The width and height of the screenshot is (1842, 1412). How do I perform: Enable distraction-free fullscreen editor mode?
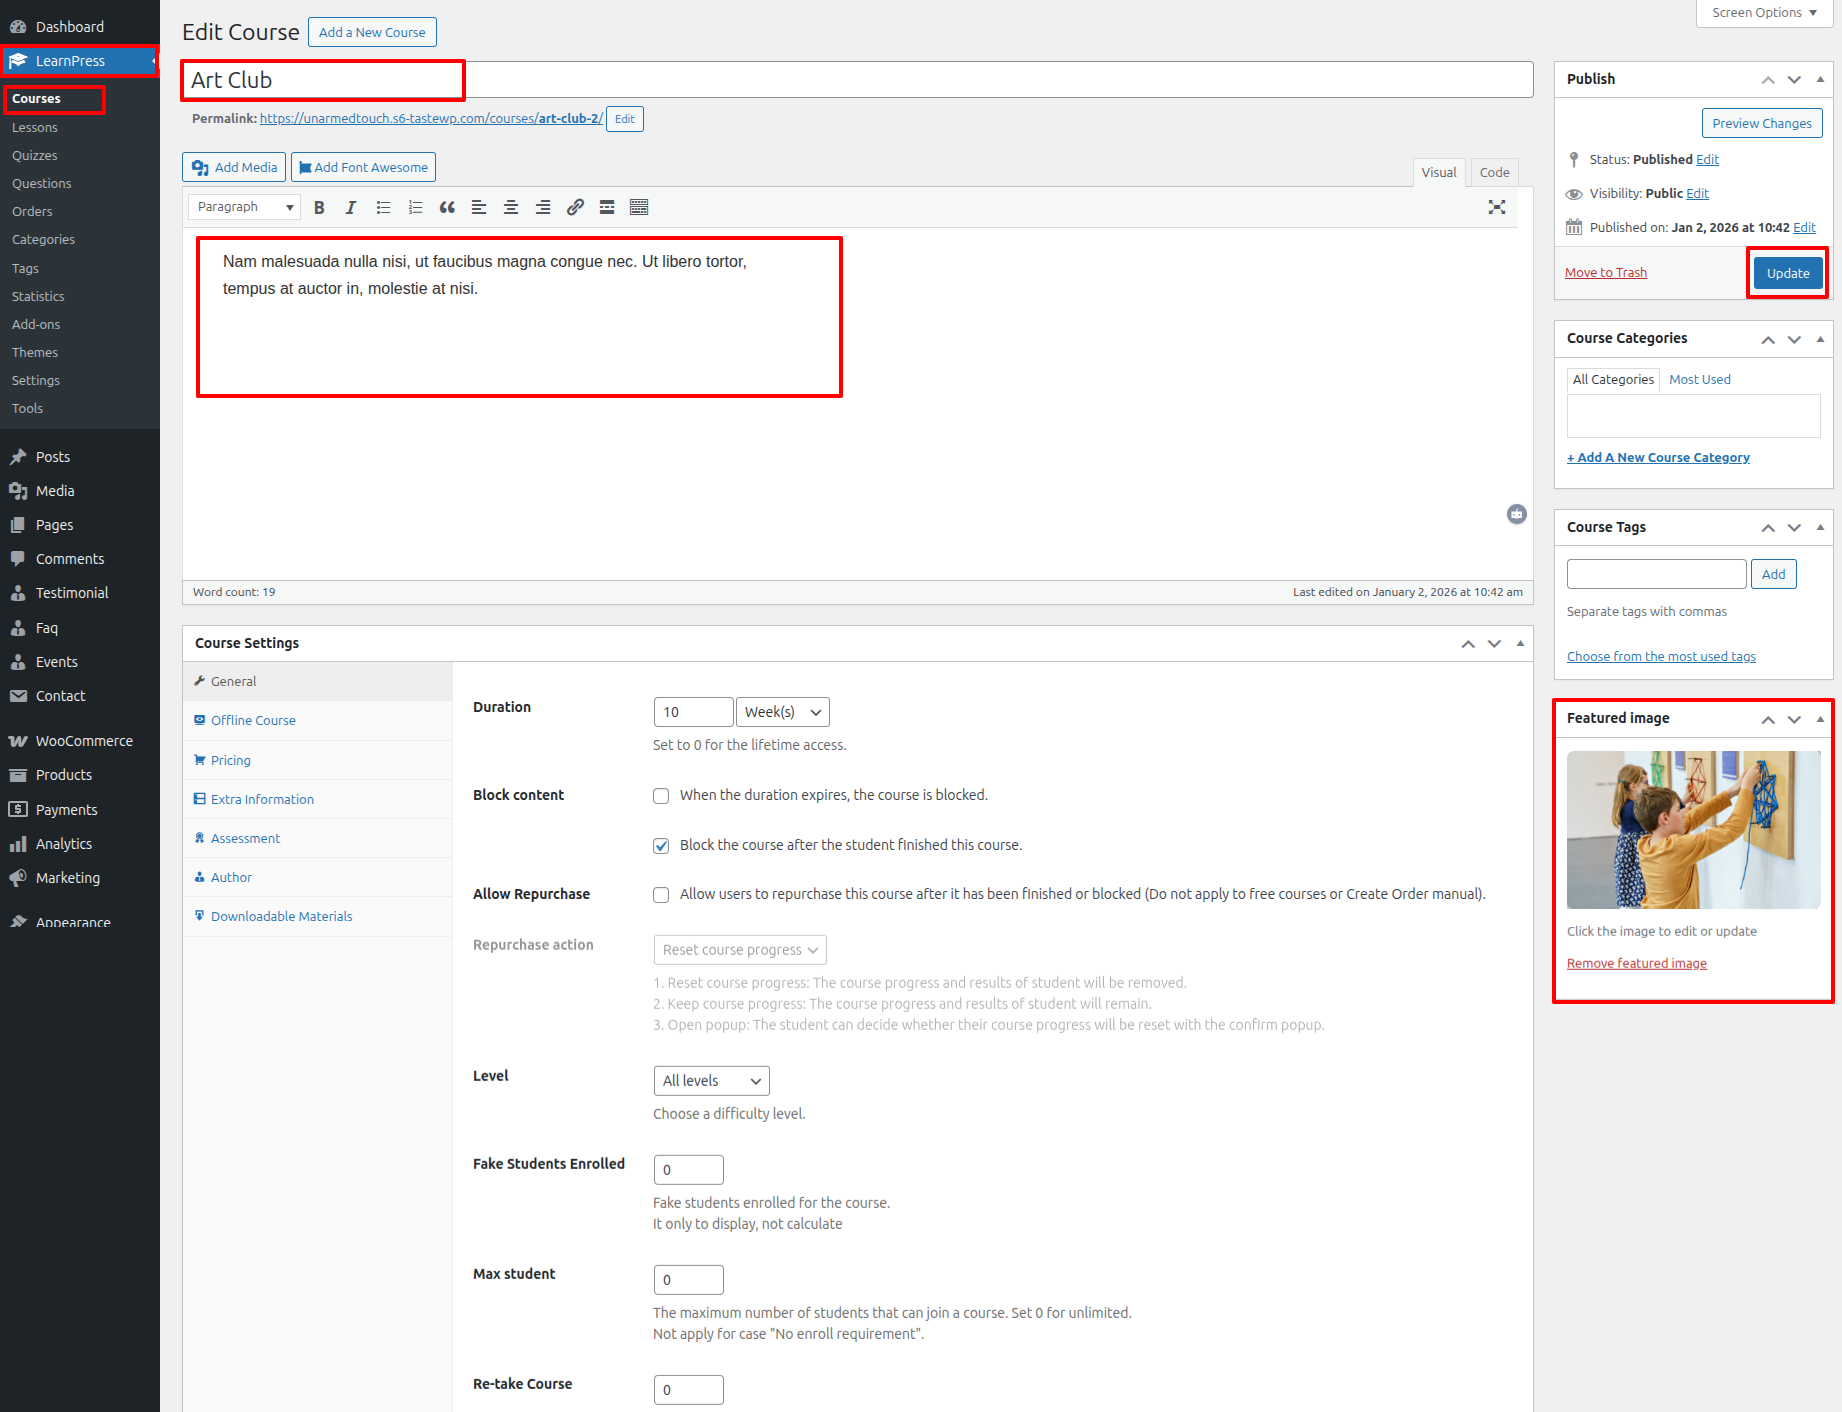pos(1496,207)
